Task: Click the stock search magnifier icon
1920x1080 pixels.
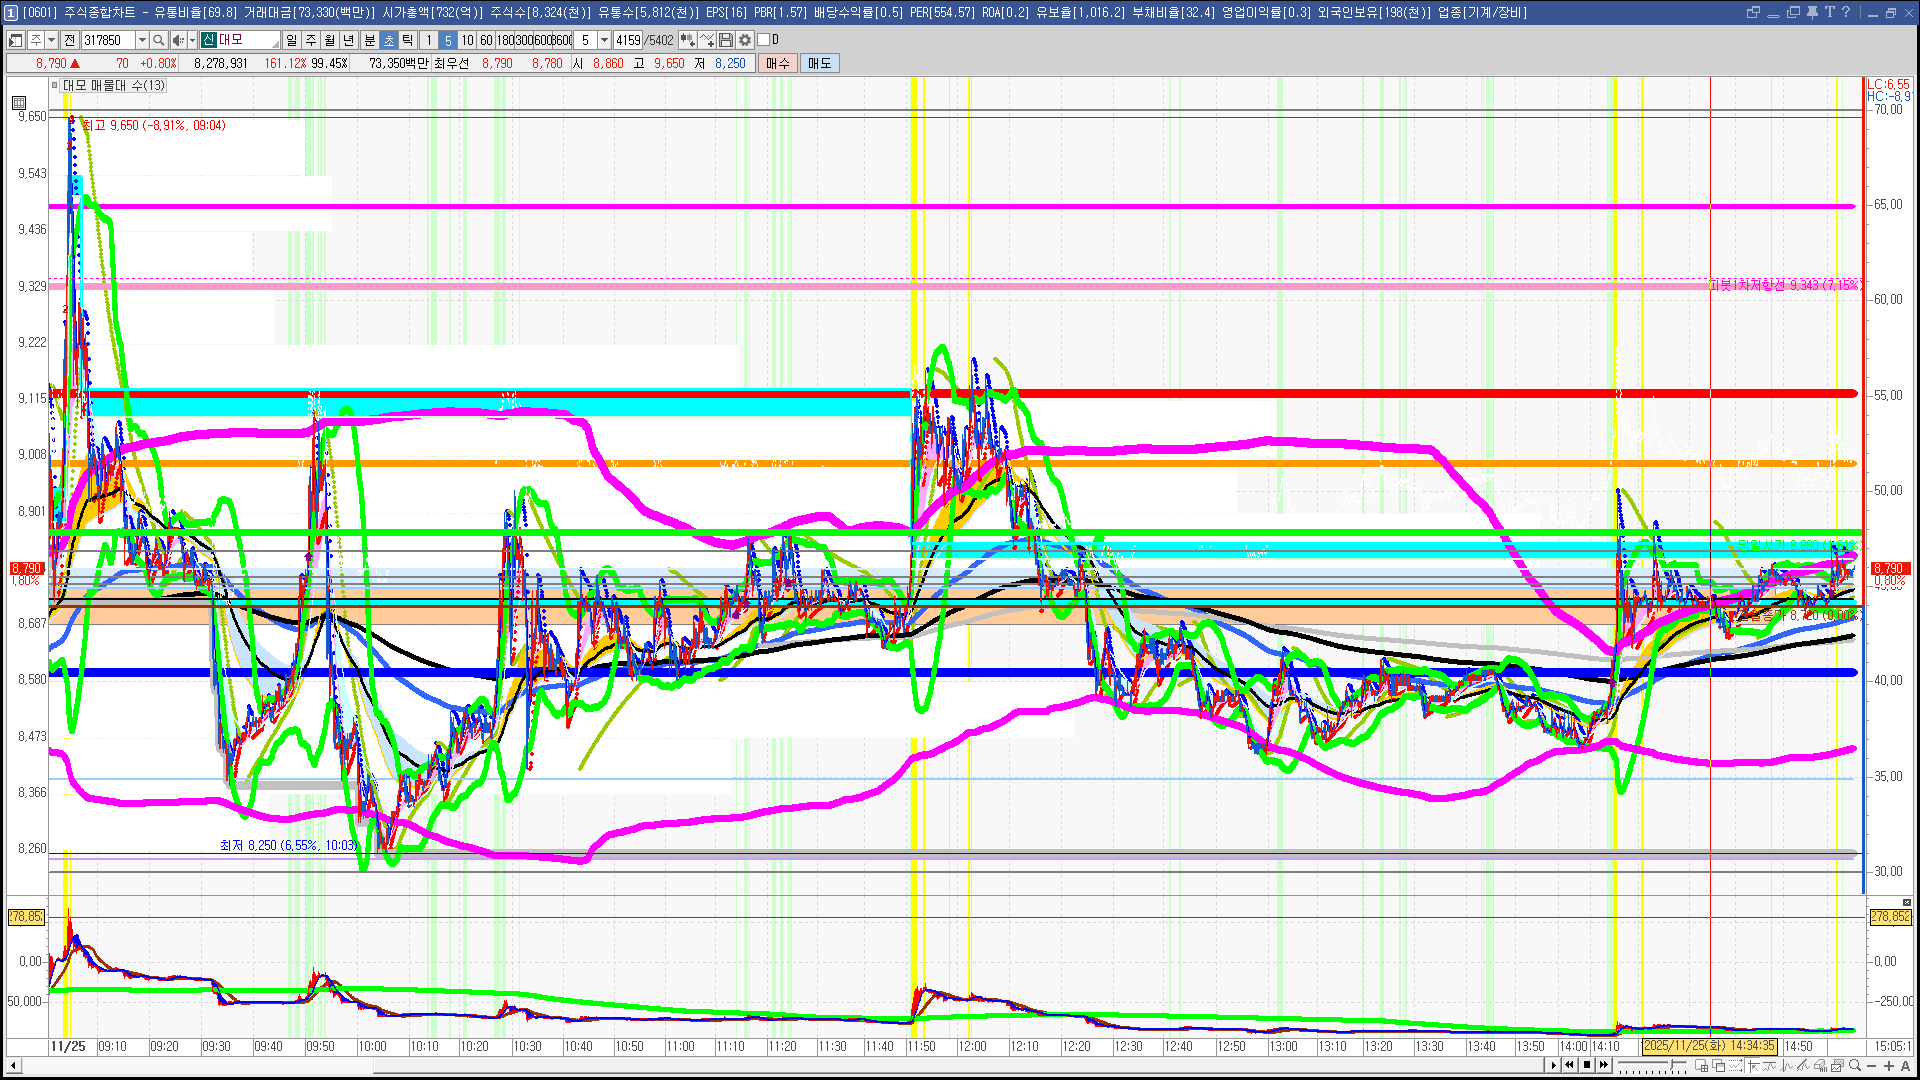Action: 158,40
